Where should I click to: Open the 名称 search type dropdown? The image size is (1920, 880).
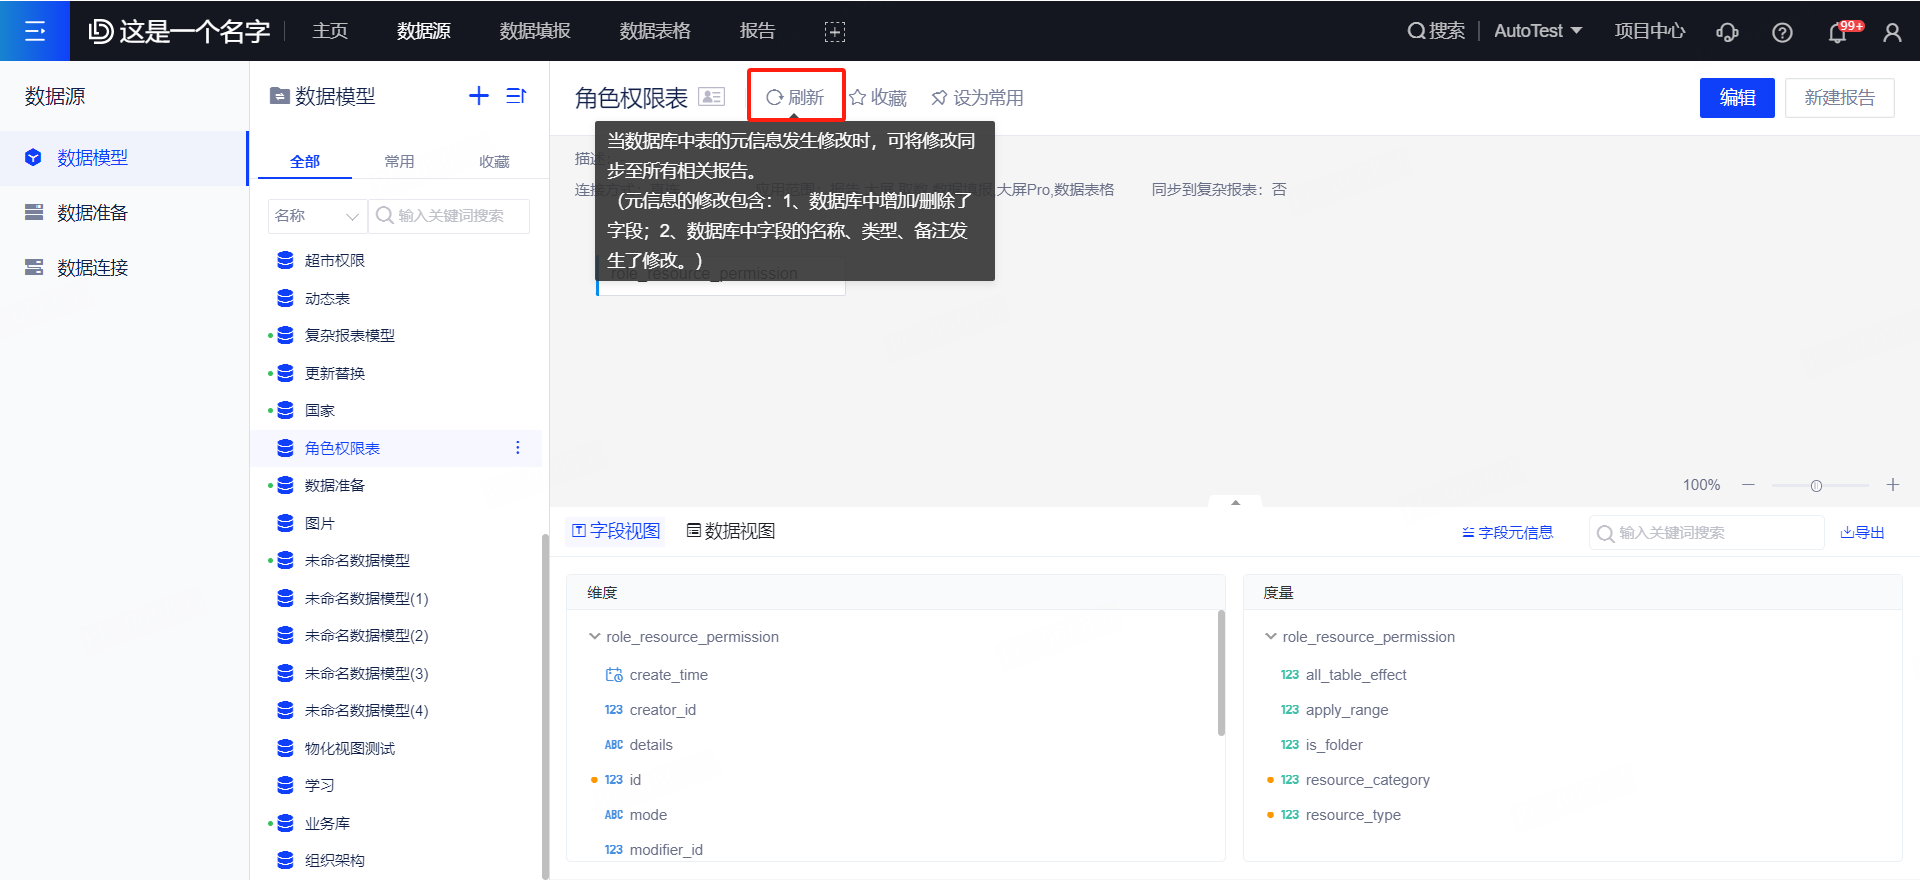[x=316, y=216]
